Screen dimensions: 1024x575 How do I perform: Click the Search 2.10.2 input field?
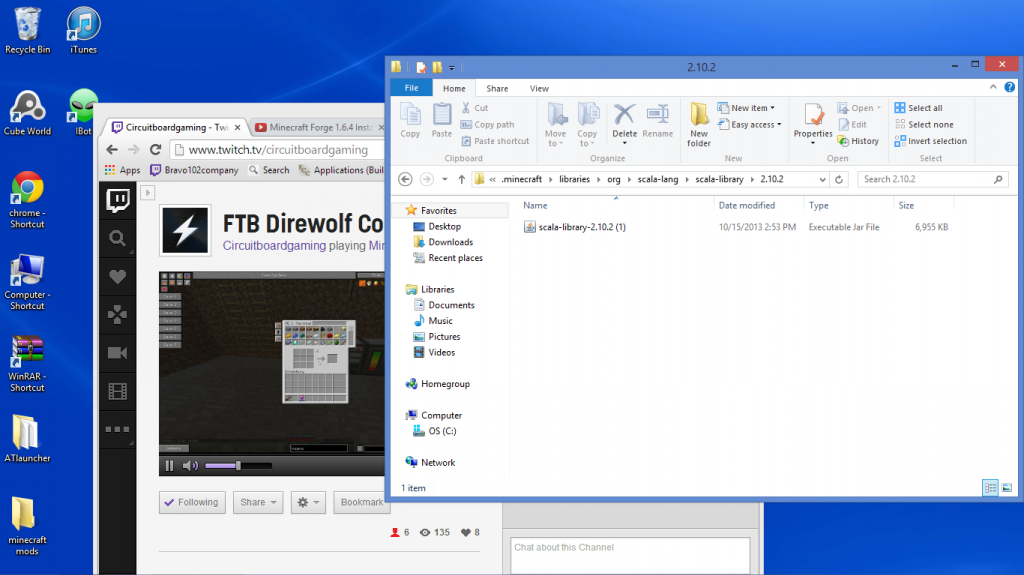925,179
